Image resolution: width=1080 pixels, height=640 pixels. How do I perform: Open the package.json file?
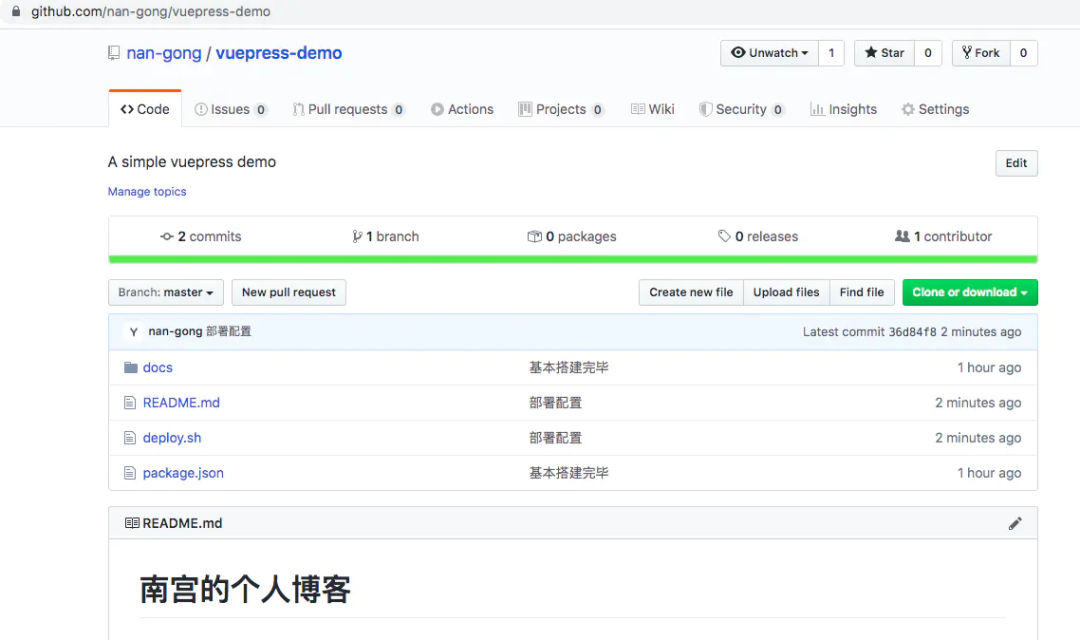183,473
